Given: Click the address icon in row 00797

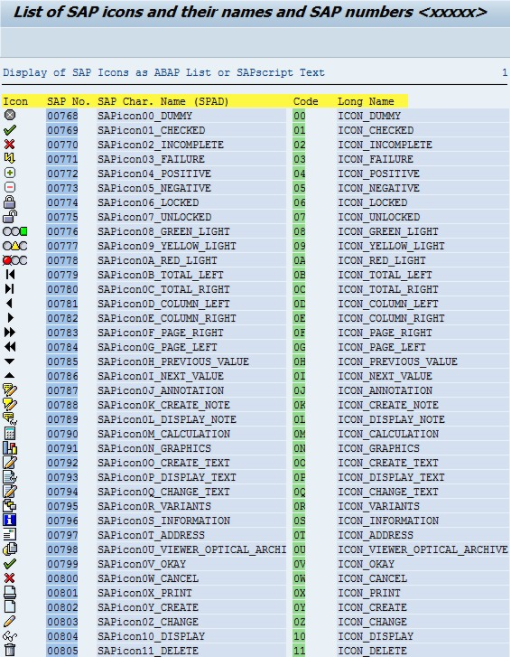Looking at the screenshot, I should pos(10,535).
